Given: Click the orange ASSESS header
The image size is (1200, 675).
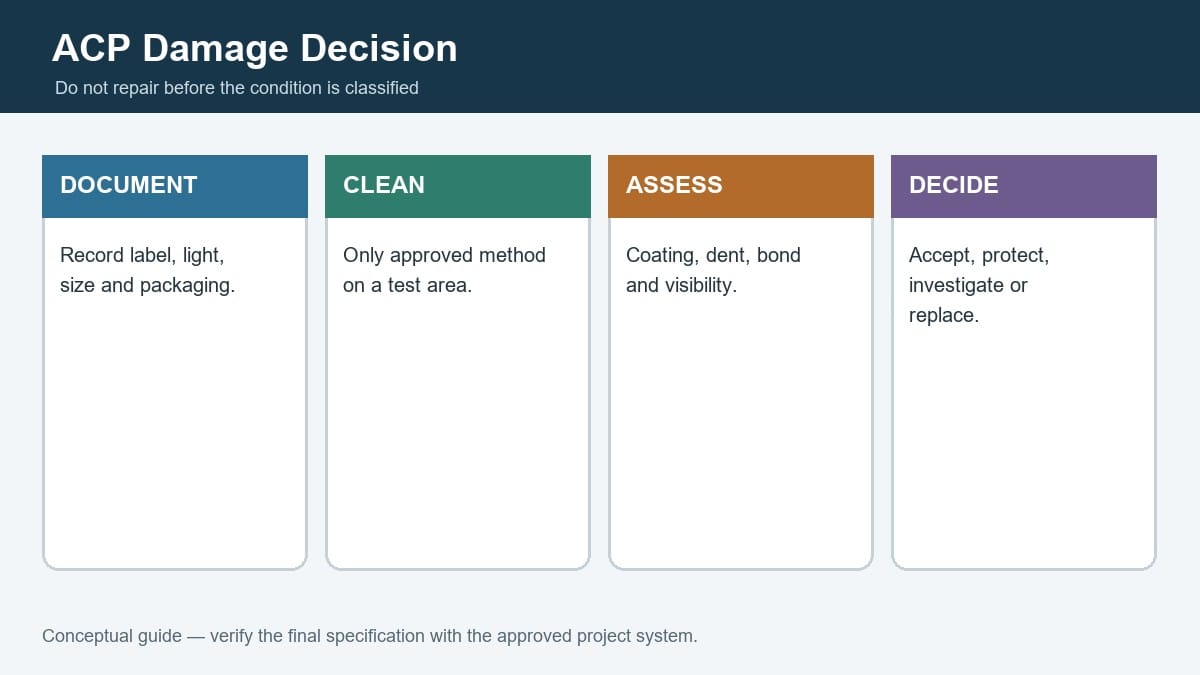Looking at the screenshot, I should click(x=741, y=186).
